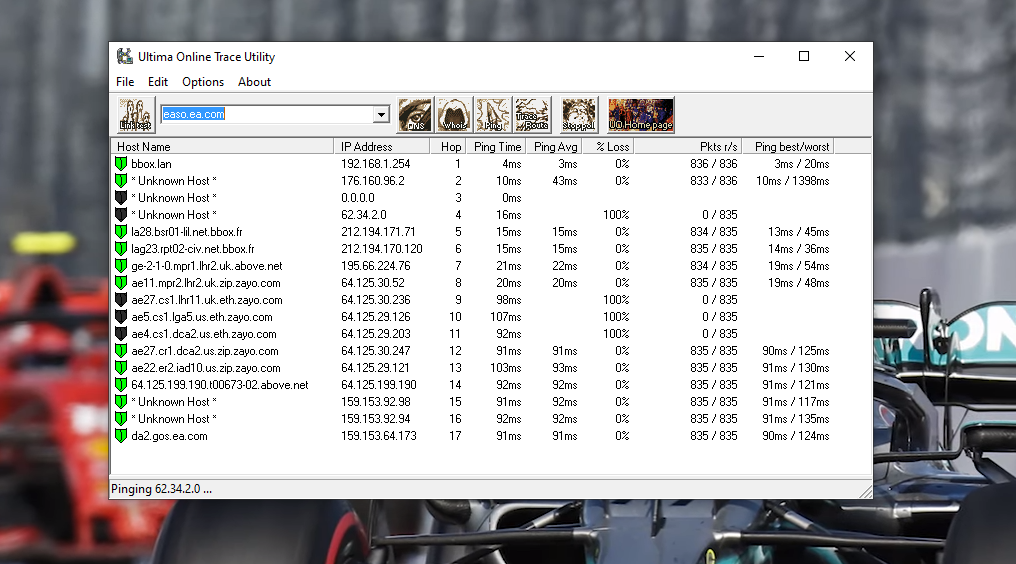This screenshot has height=564, width=1016.
Task: Run DNS lookup with the DNS icon
Action: click(x=415, y=115)
